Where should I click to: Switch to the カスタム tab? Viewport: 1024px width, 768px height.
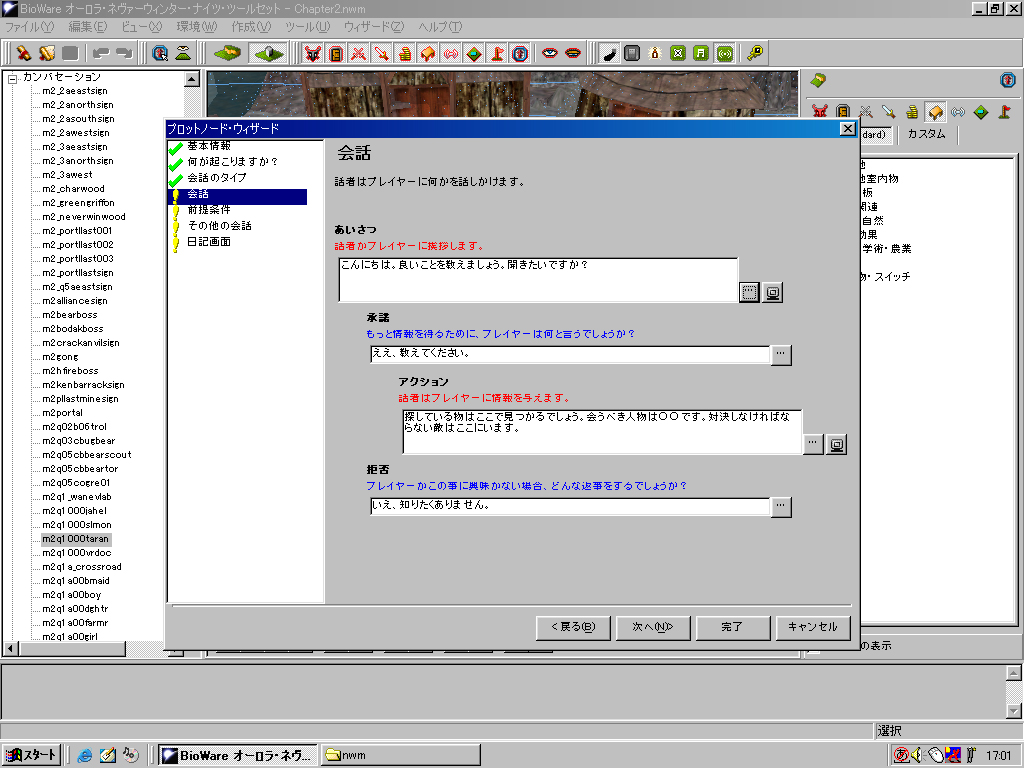[926, 134]
